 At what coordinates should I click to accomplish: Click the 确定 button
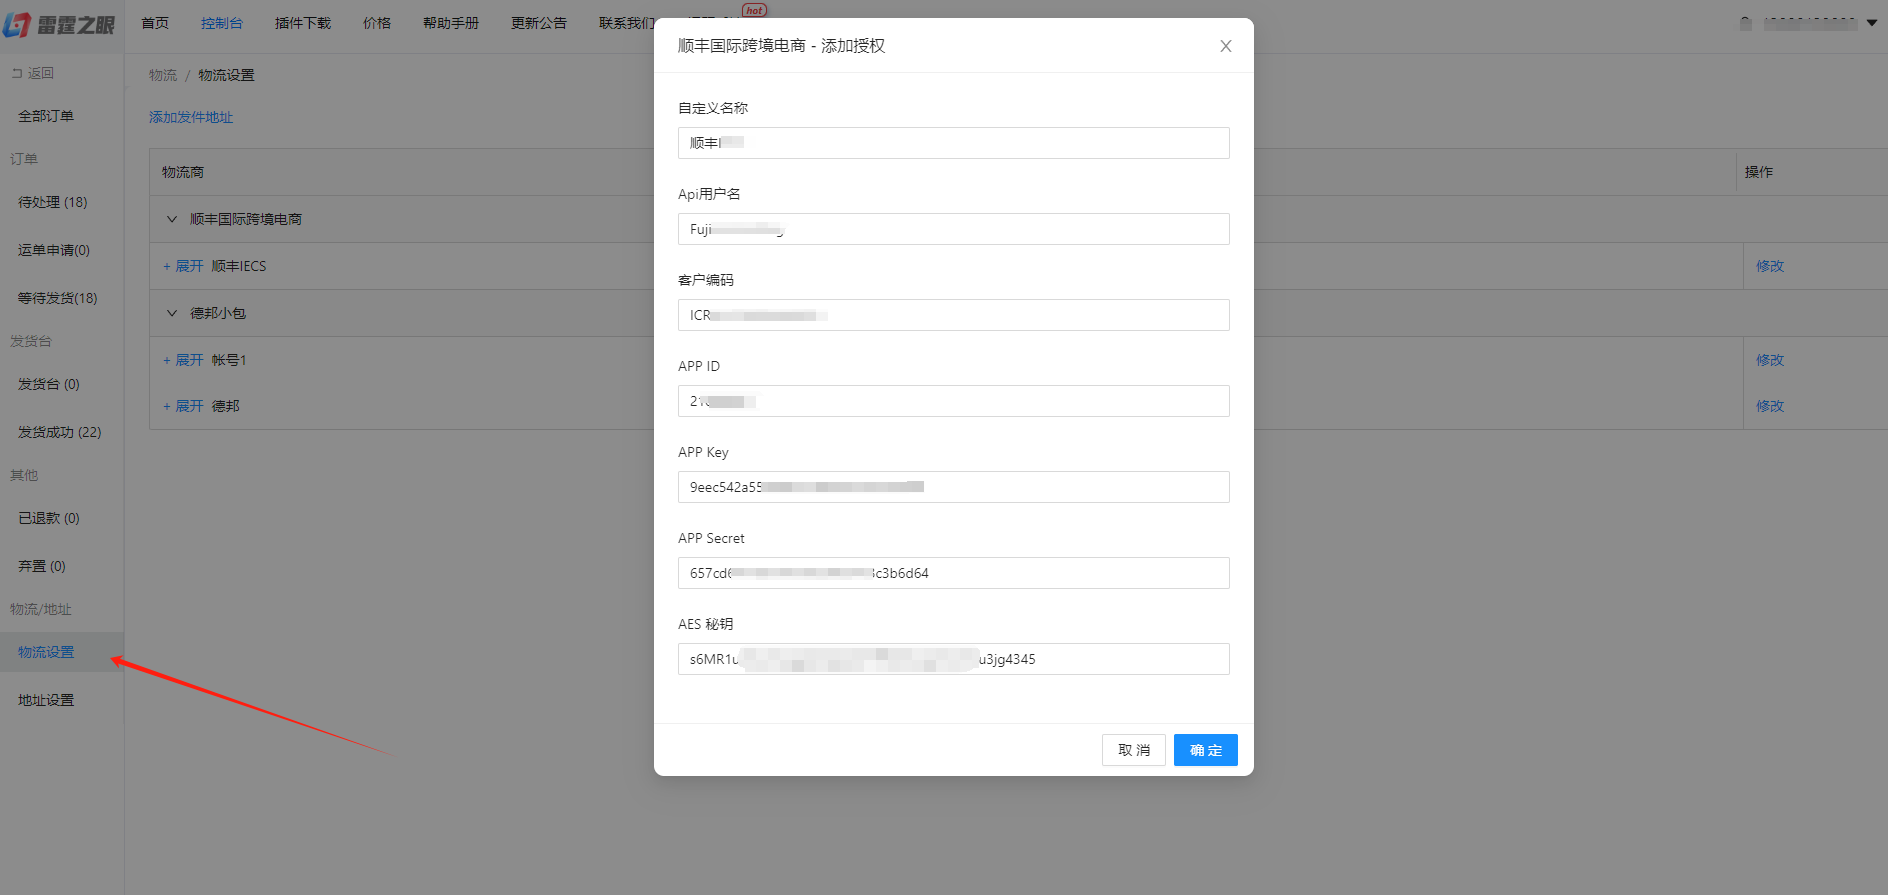point(1206,750)
